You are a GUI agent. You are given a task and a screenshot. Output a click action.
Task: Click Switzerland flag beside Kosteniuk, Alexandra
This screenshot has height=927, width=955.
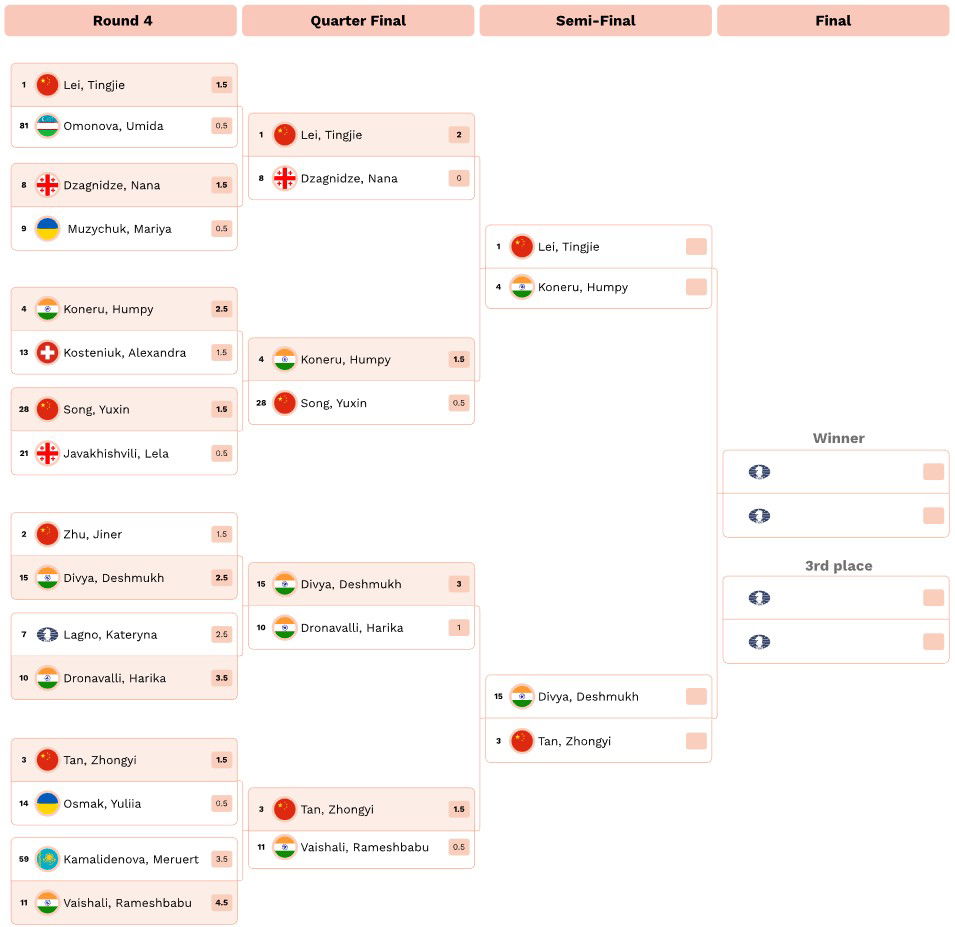47,353
